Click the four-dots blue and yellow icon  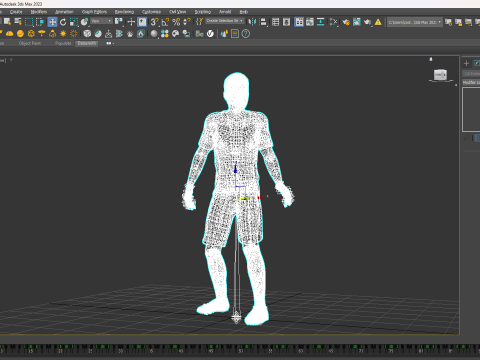[165, 34]
